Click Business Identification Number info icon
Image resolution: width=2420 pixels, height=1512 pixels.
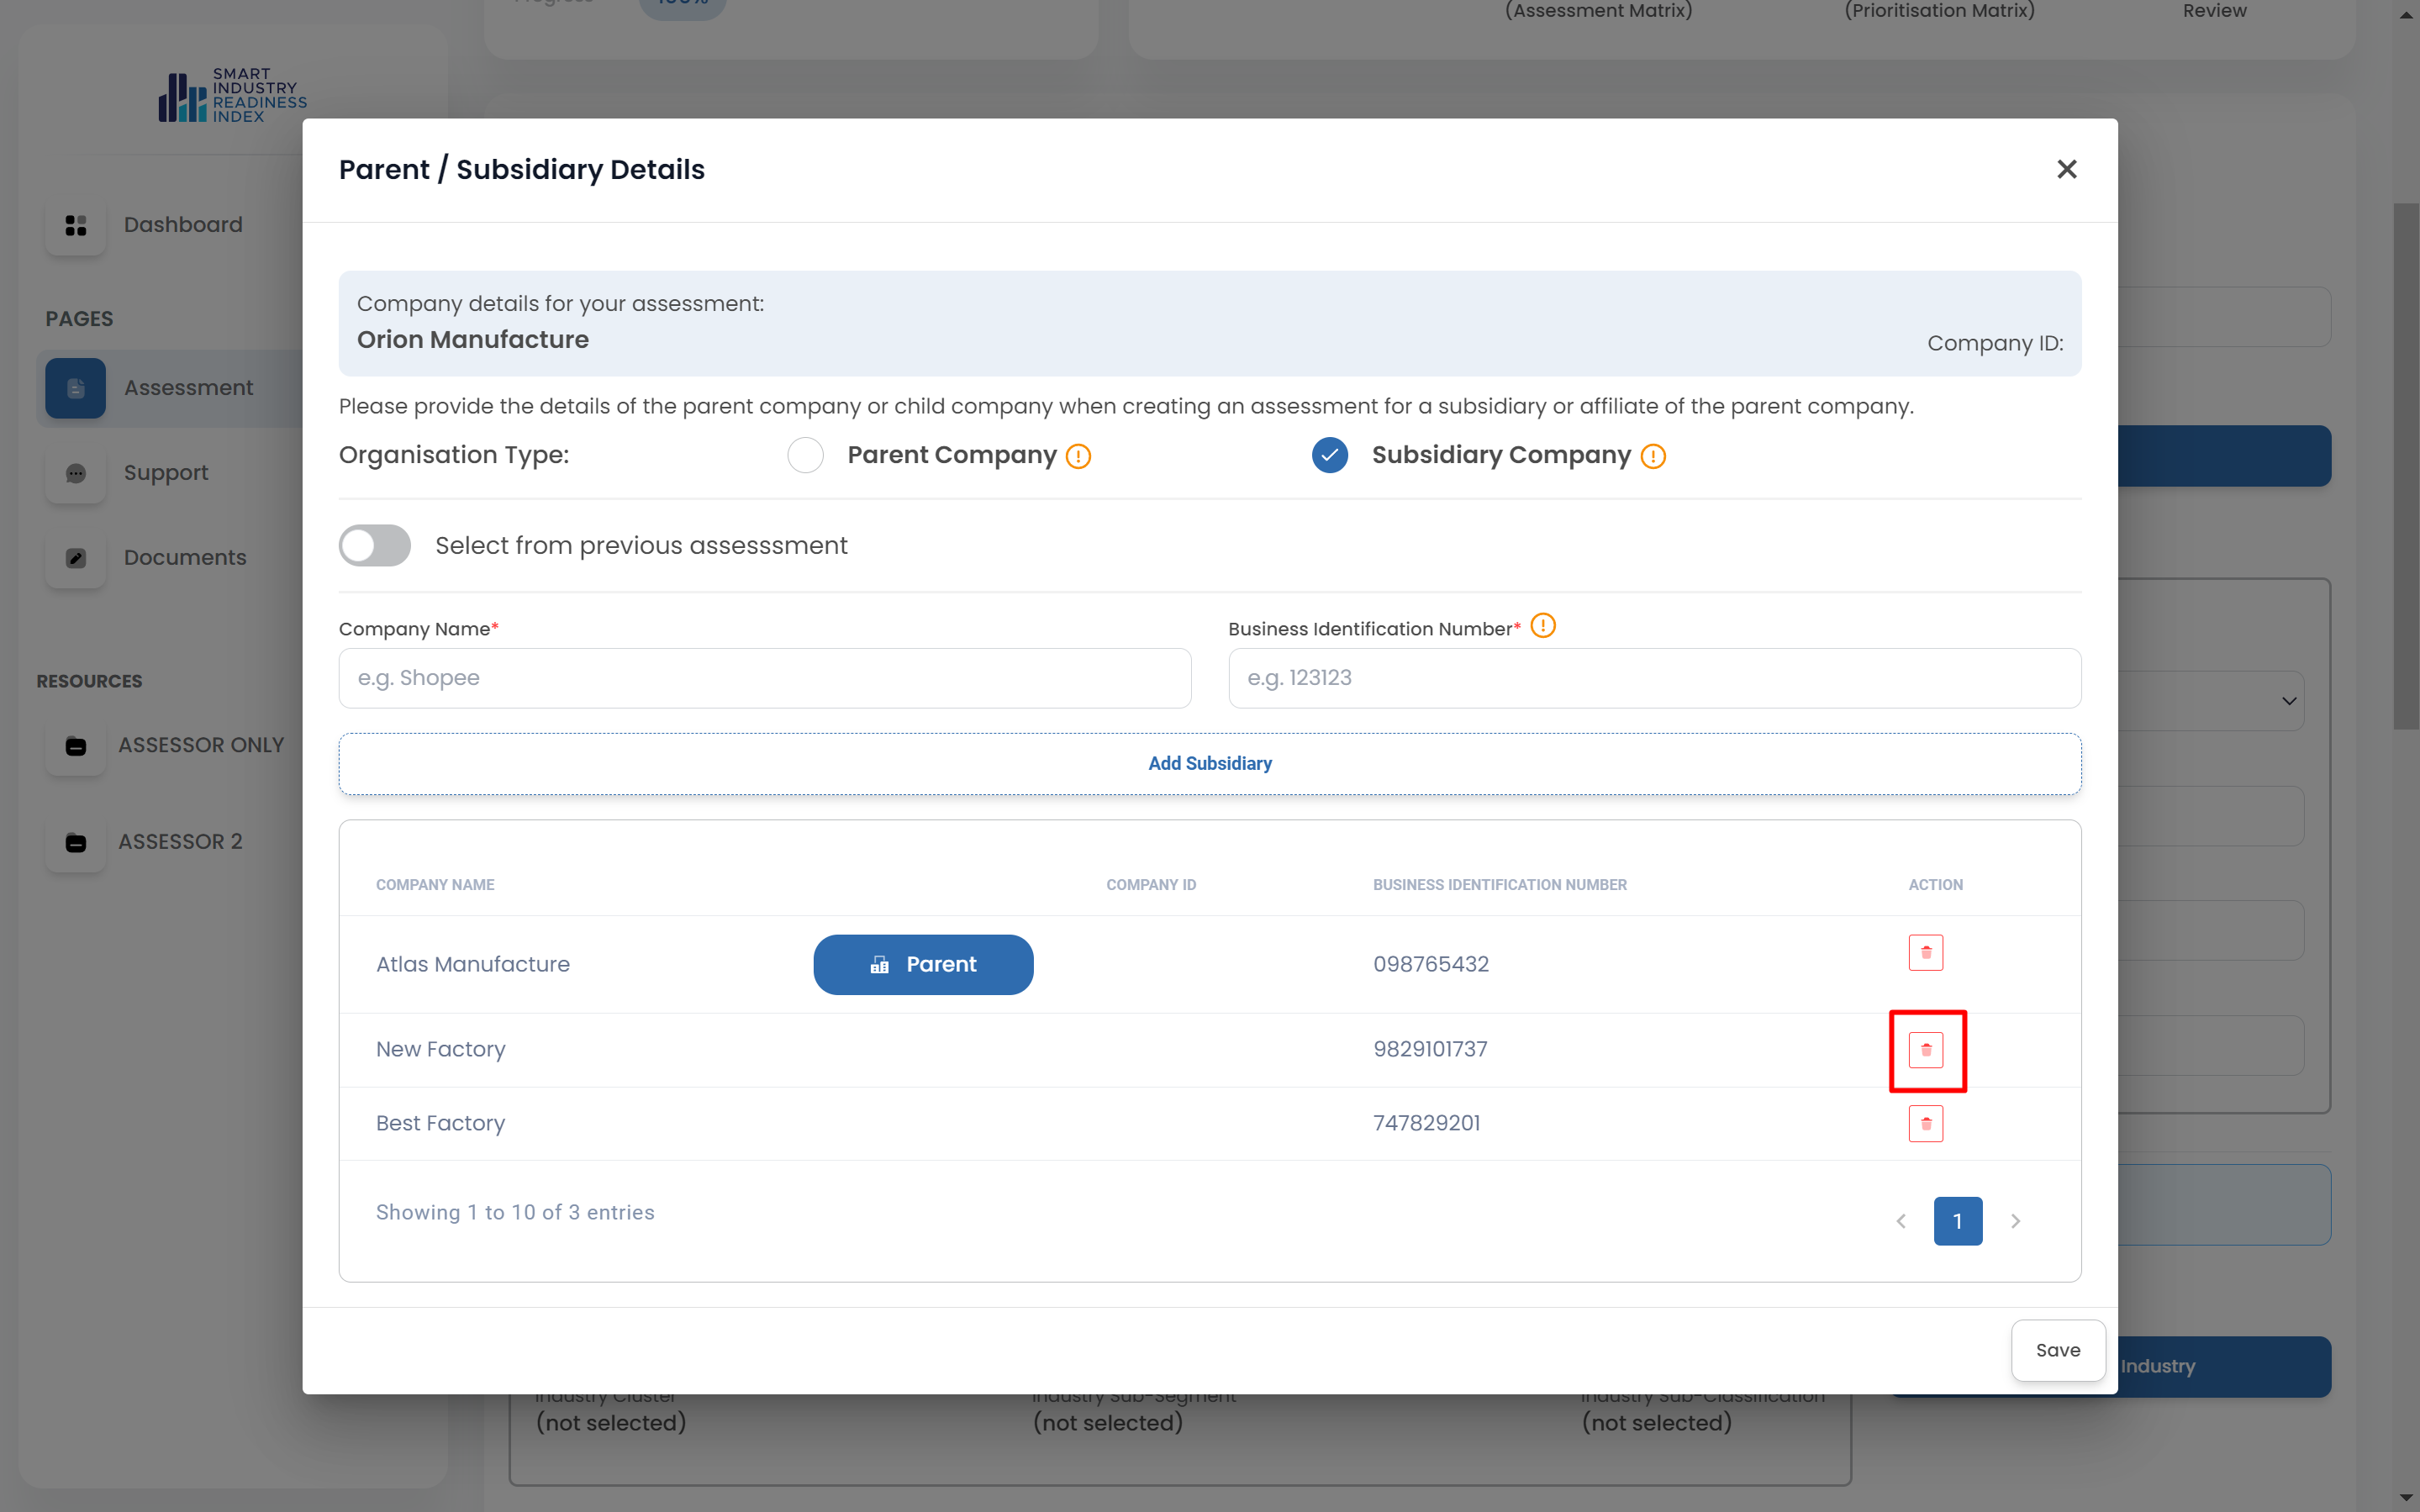click(x=1543, y=626)
